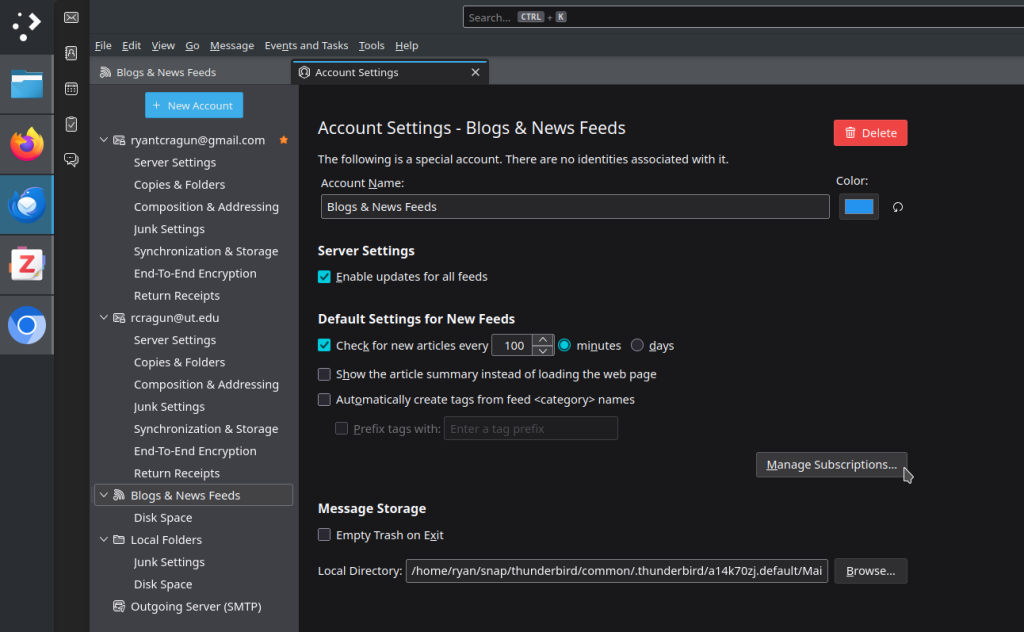Open the Mail space icon
The width and height of the screenshot is (1024, 632).
click(71, 17)
